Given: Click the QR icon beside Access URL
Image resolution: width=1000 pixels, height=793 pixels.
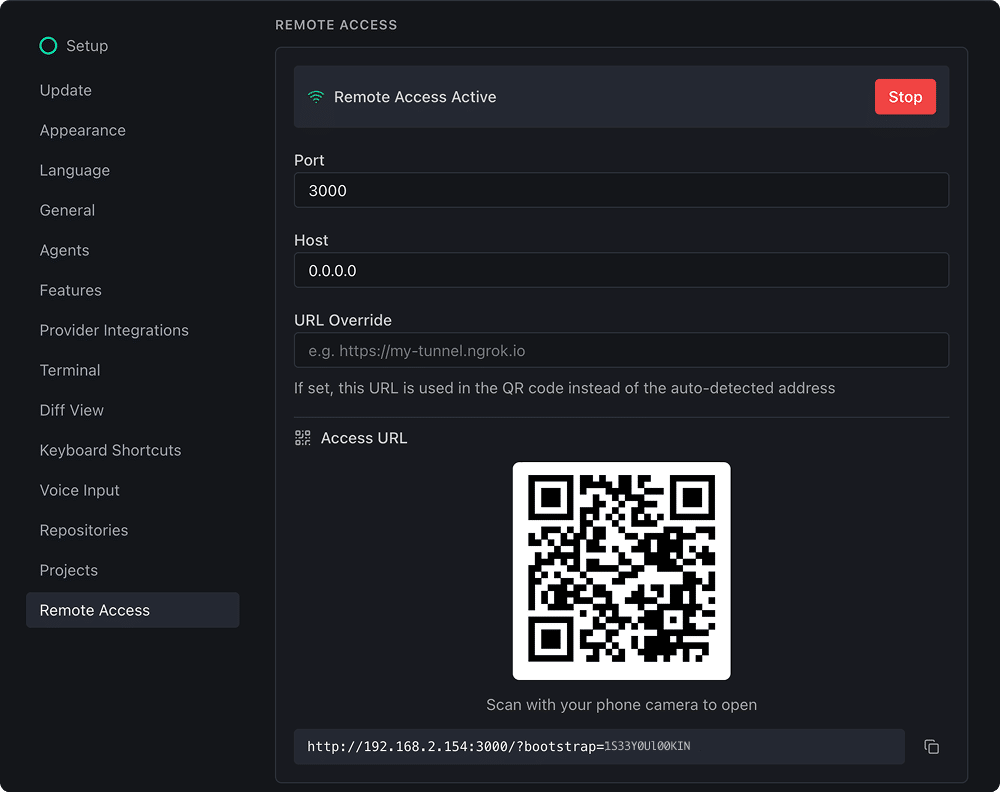Looking at the screenshot, I should pyautogui.click(x=302, y=438).
